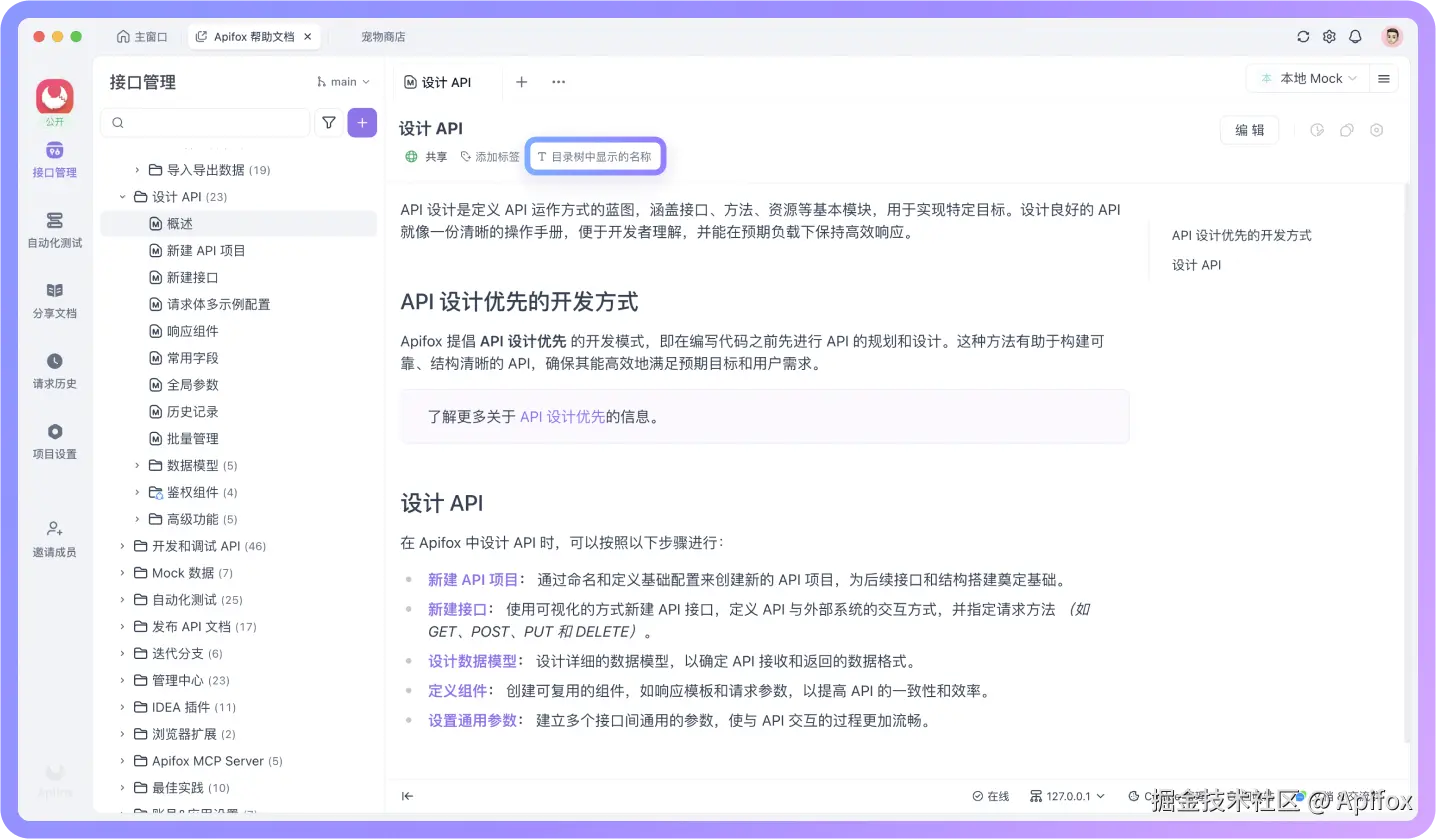Open 新建 API 项目 link

point(473,579)
